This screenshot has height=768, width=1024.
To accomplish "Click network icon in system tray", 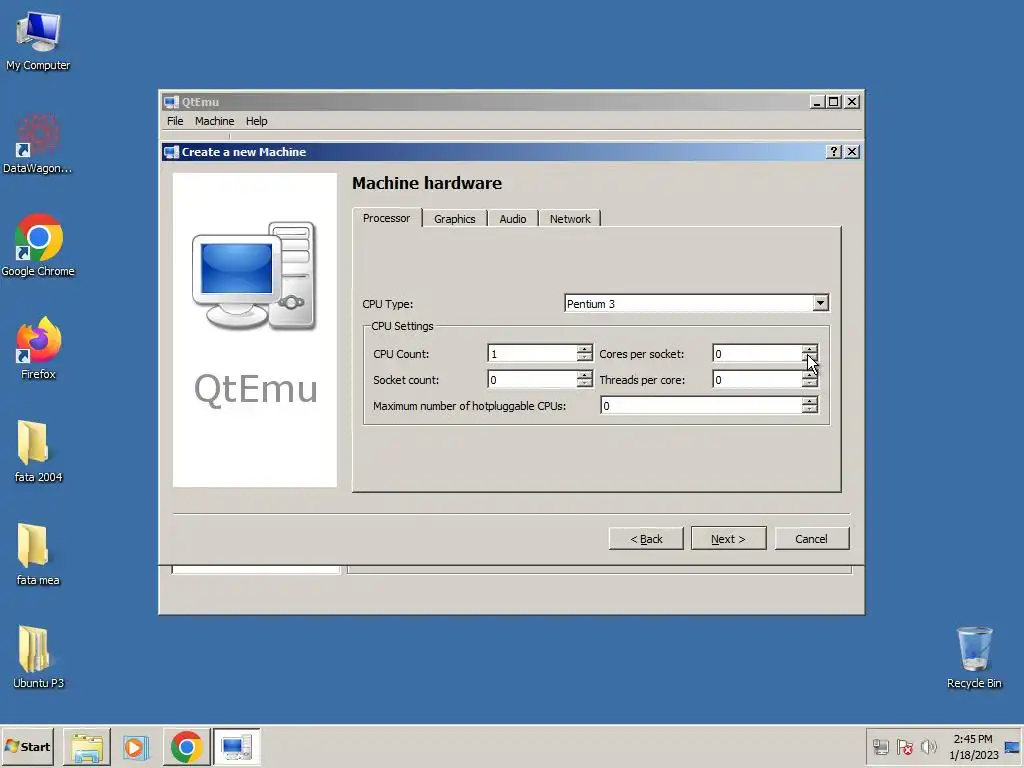I will pos(881,746).
